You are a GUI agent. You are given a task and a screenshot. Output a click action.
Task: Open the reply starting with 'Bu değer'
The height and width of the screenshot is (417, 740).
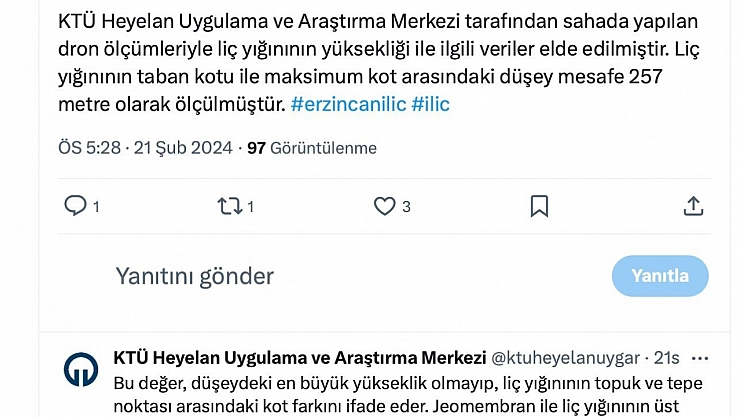coord(400,394)
